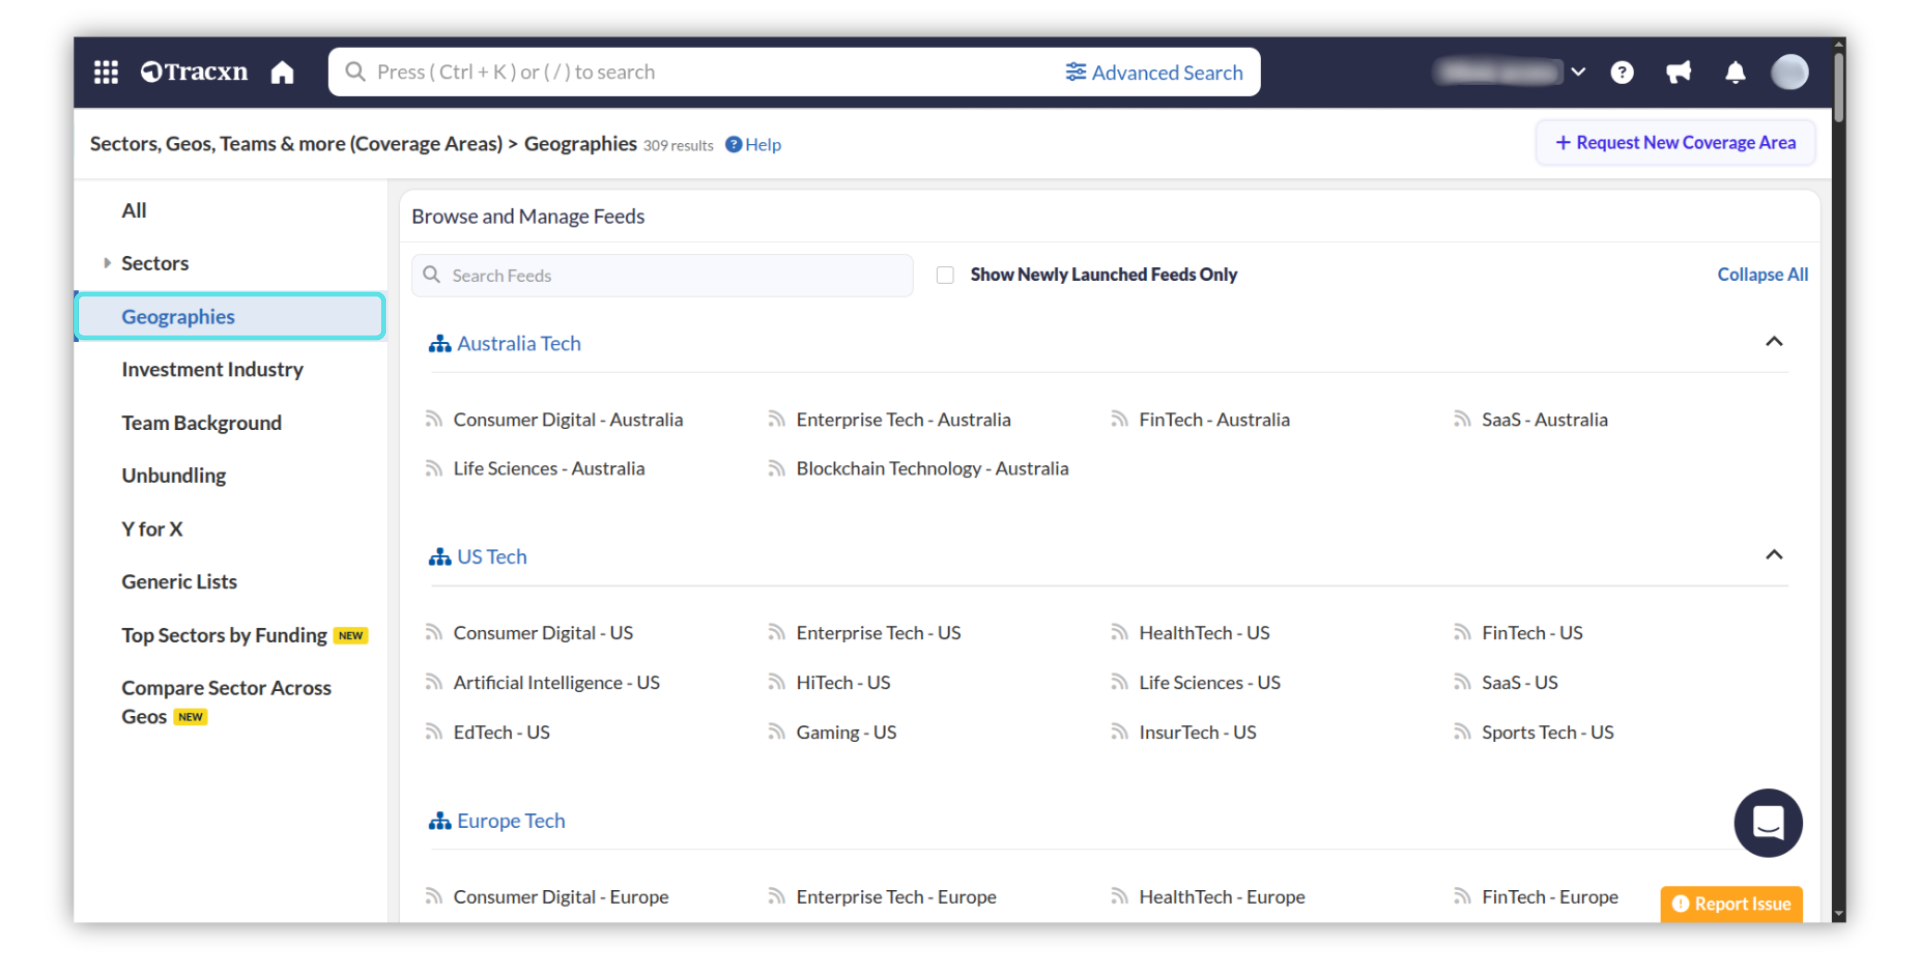Viewport: 1920px width, 960px height.
Task: Collapse the US Tech section chevron
Action: coord(1773,555)
